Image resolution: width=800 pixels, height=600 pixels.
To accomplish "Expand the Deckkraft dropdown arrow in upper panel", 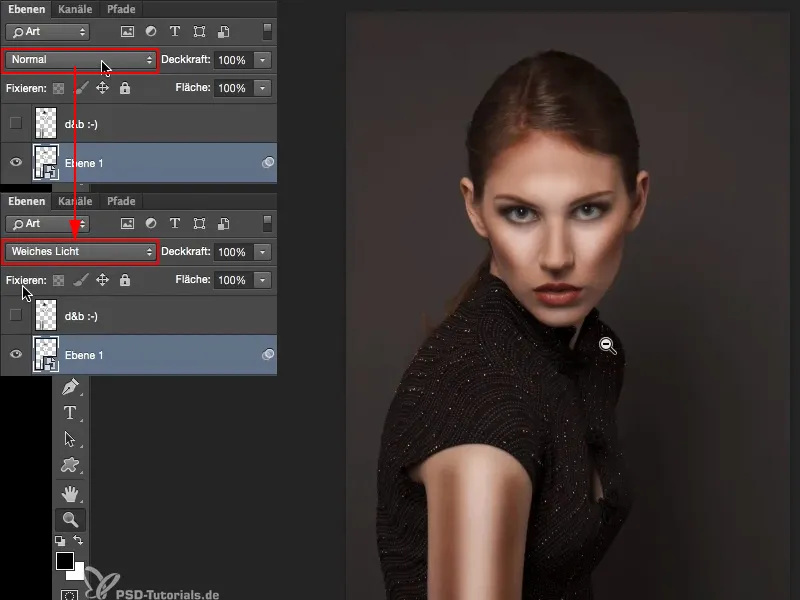I will pyautogui.click(x=263, y=60).
